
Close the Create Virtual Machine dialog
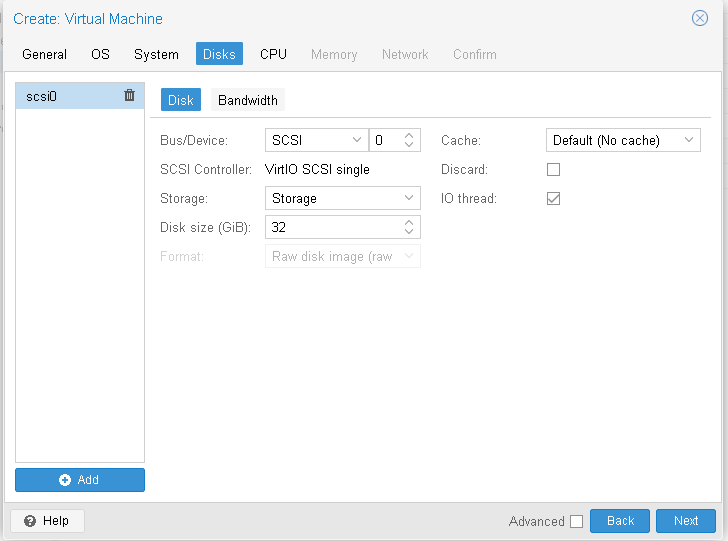(x=699, y=18)
